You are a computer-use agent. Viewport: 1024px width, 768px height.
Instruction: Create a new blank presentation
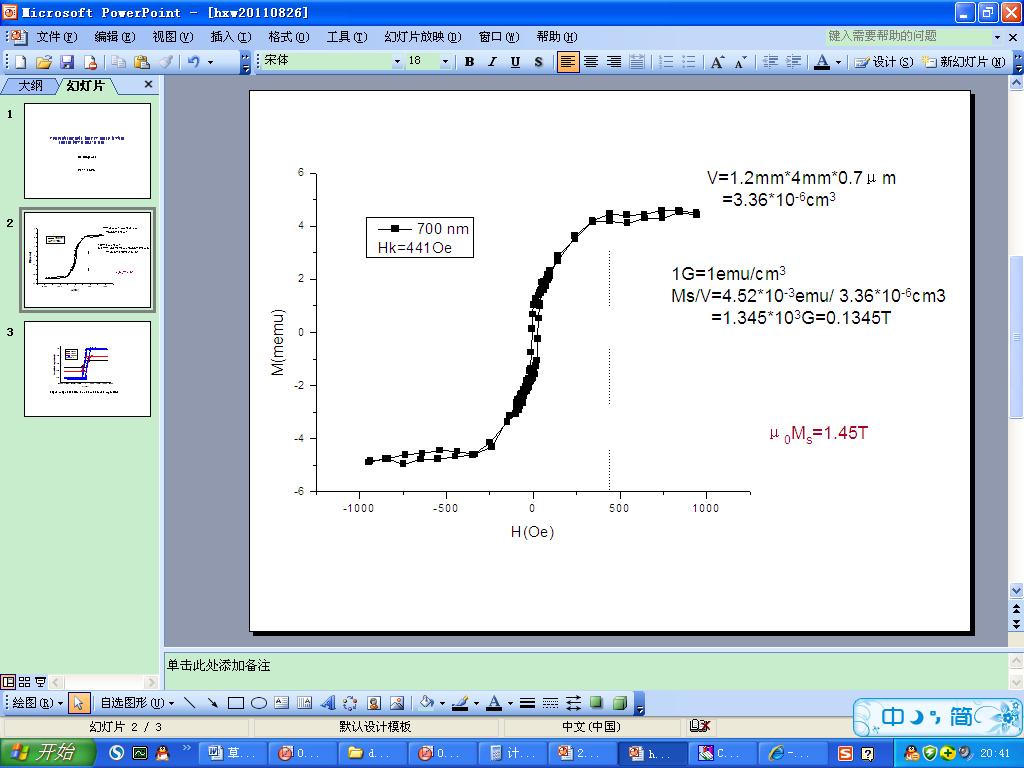(21, 62)
